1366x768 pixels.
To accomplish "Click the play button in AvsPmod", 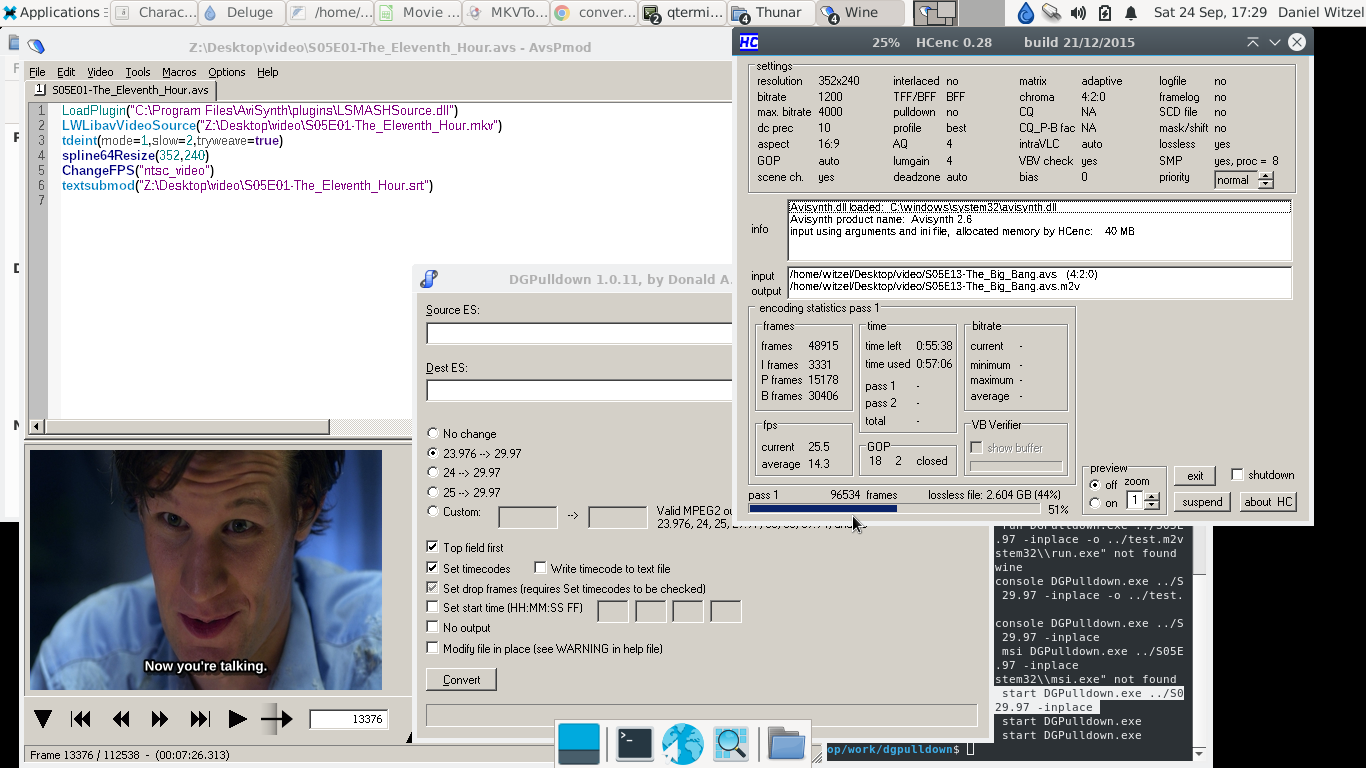I will (x=237, y=719).
